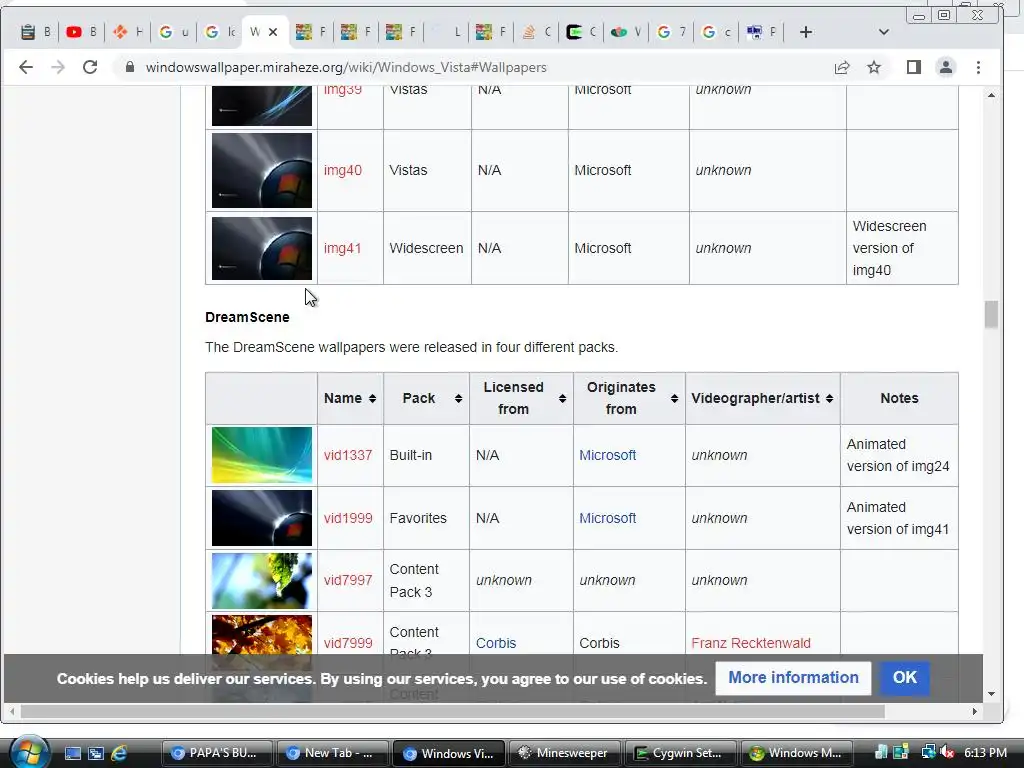Click the muted volume tray icon
Image resolution: width=1024 pixels, height=768 pixels.
click(x=948, y=753)
